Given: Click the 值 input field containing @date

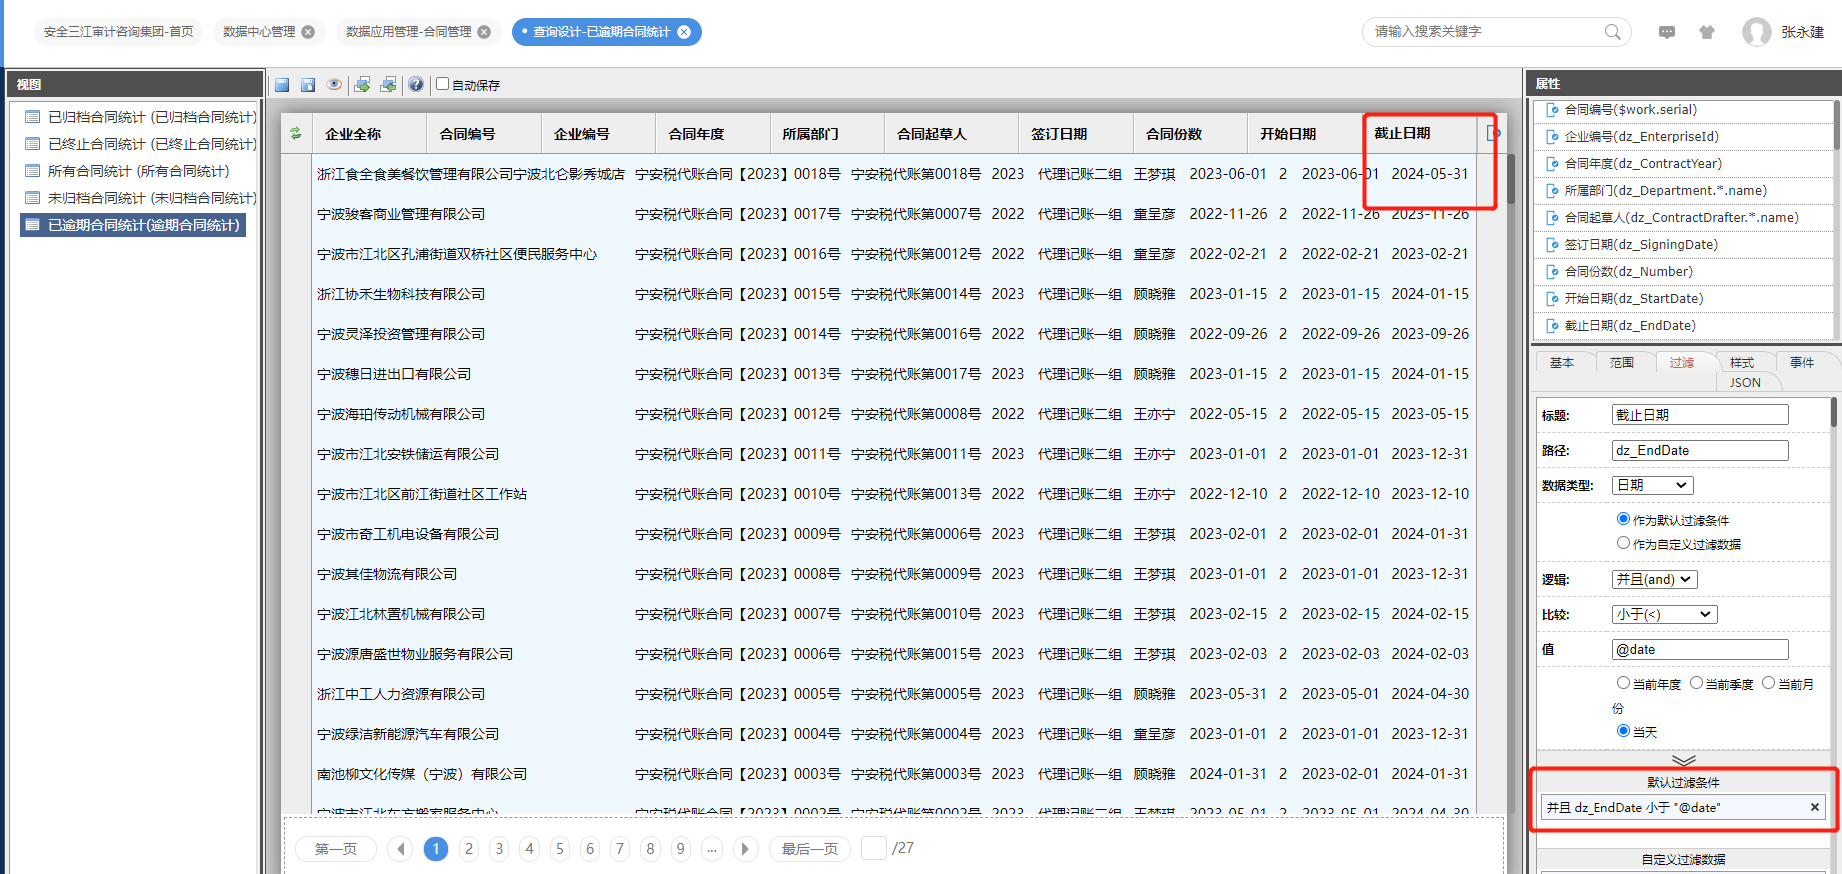Looking at the screenshot, I should [1699, 649].
